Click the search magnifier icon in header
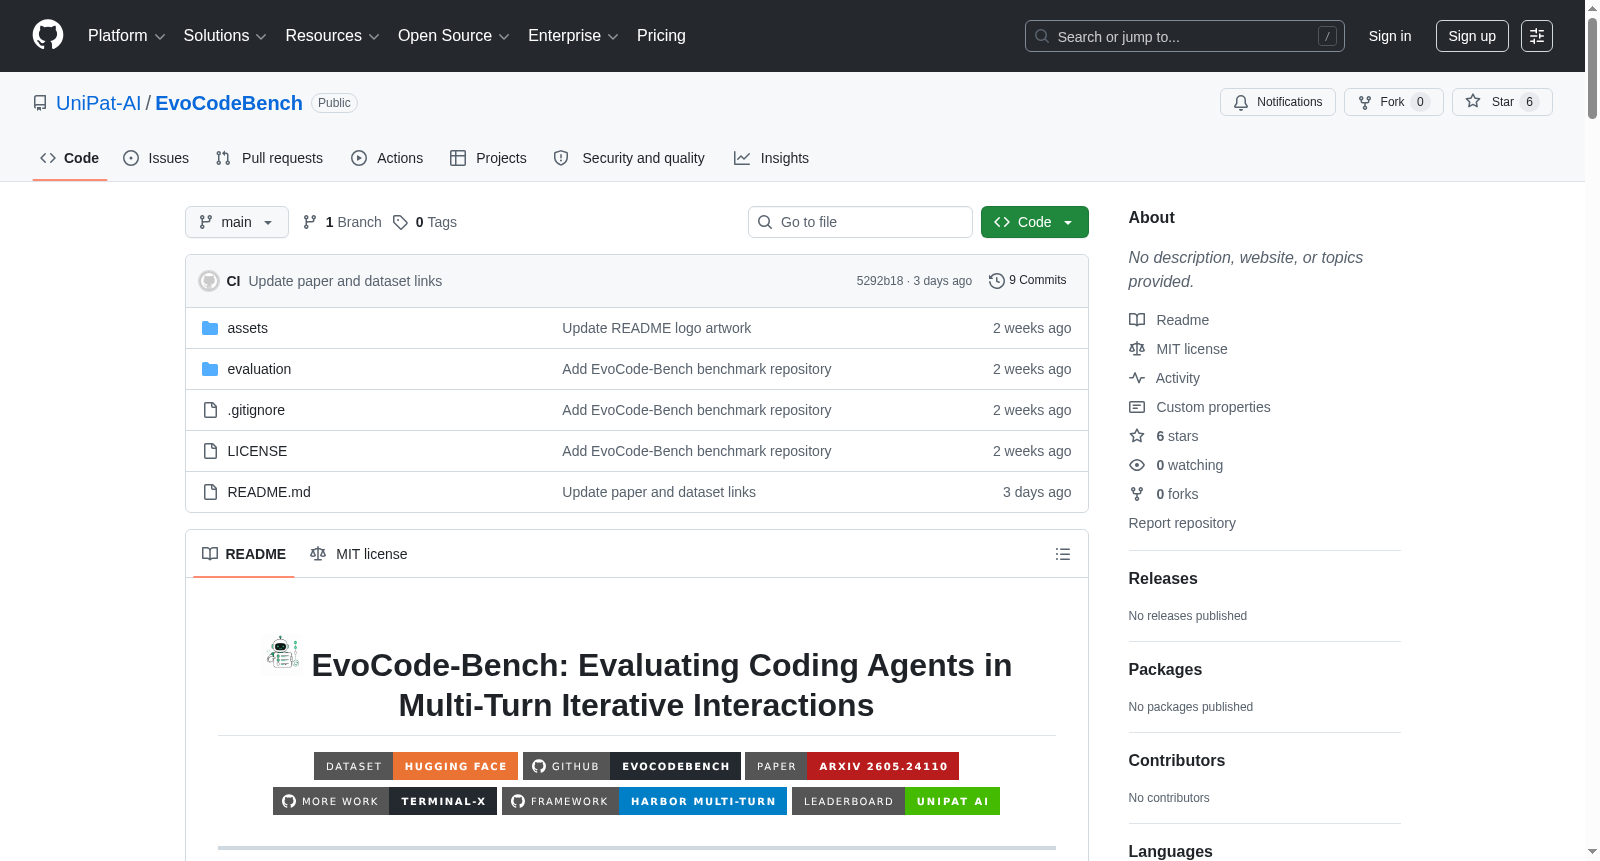 coord(1042,36)
